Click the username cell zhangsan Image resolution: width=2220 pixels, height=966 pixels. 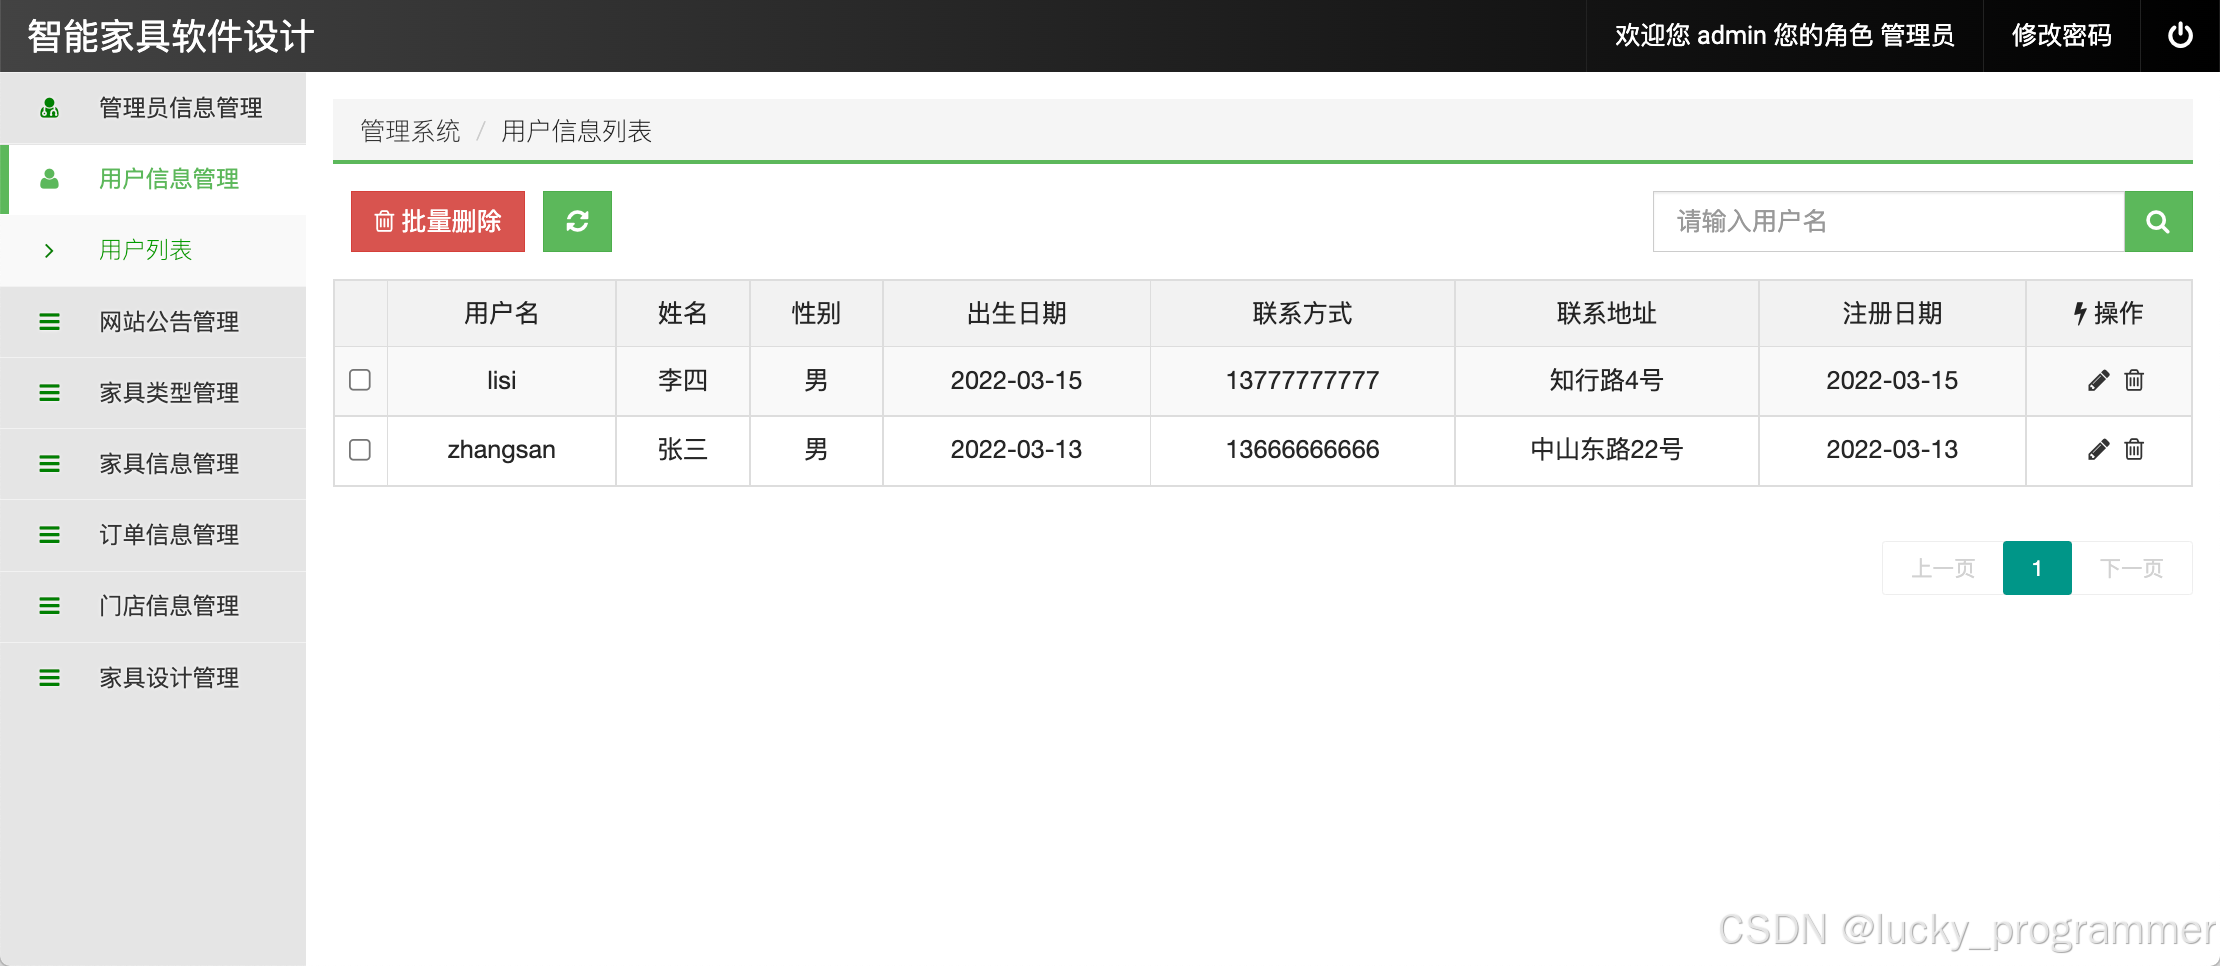pos(501,450)
